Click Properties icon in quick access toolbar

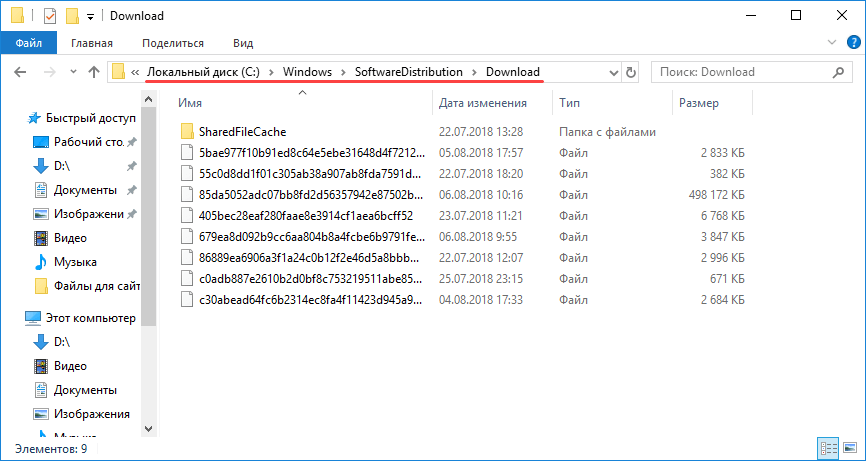pyautogui.click(x=49, y=16)
